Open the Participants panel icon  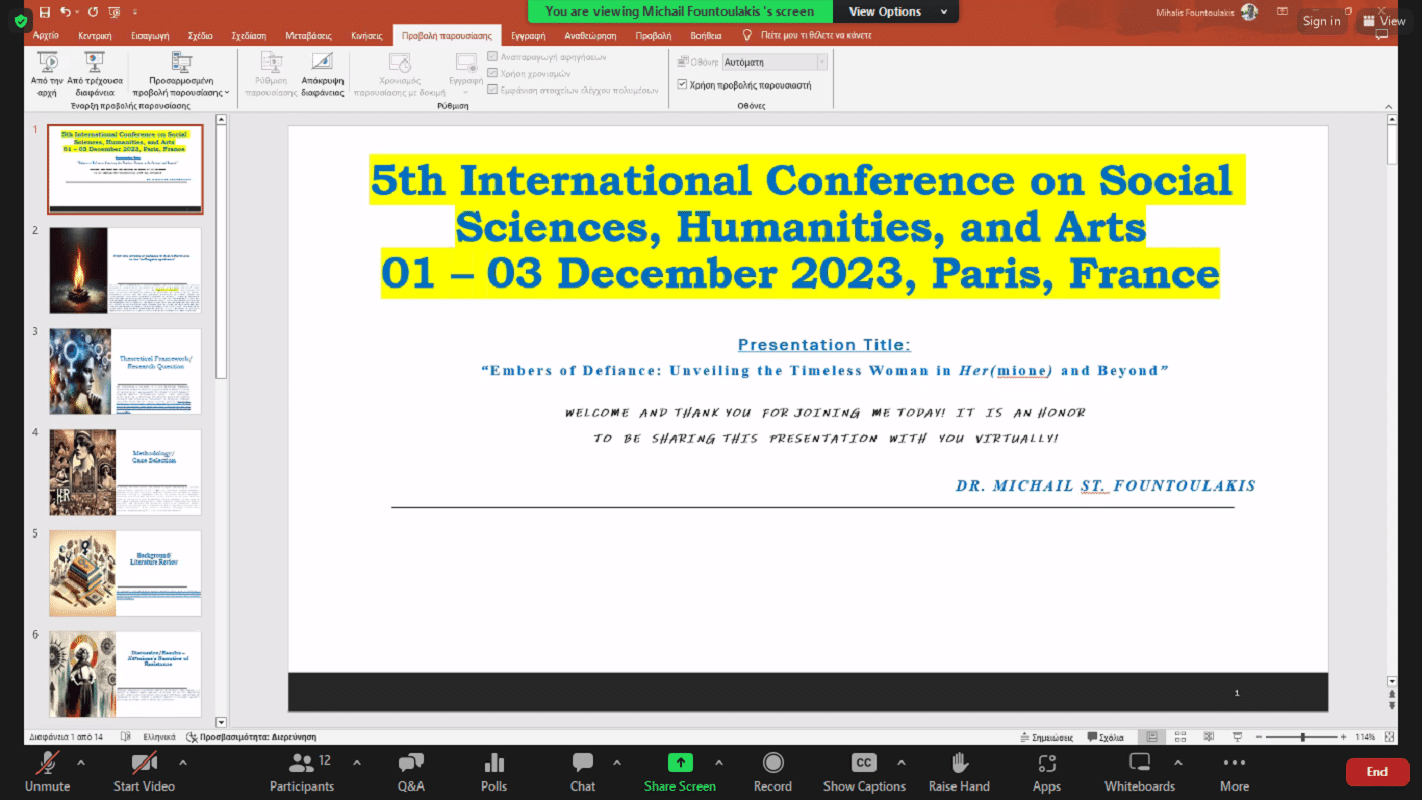(301, 764)
